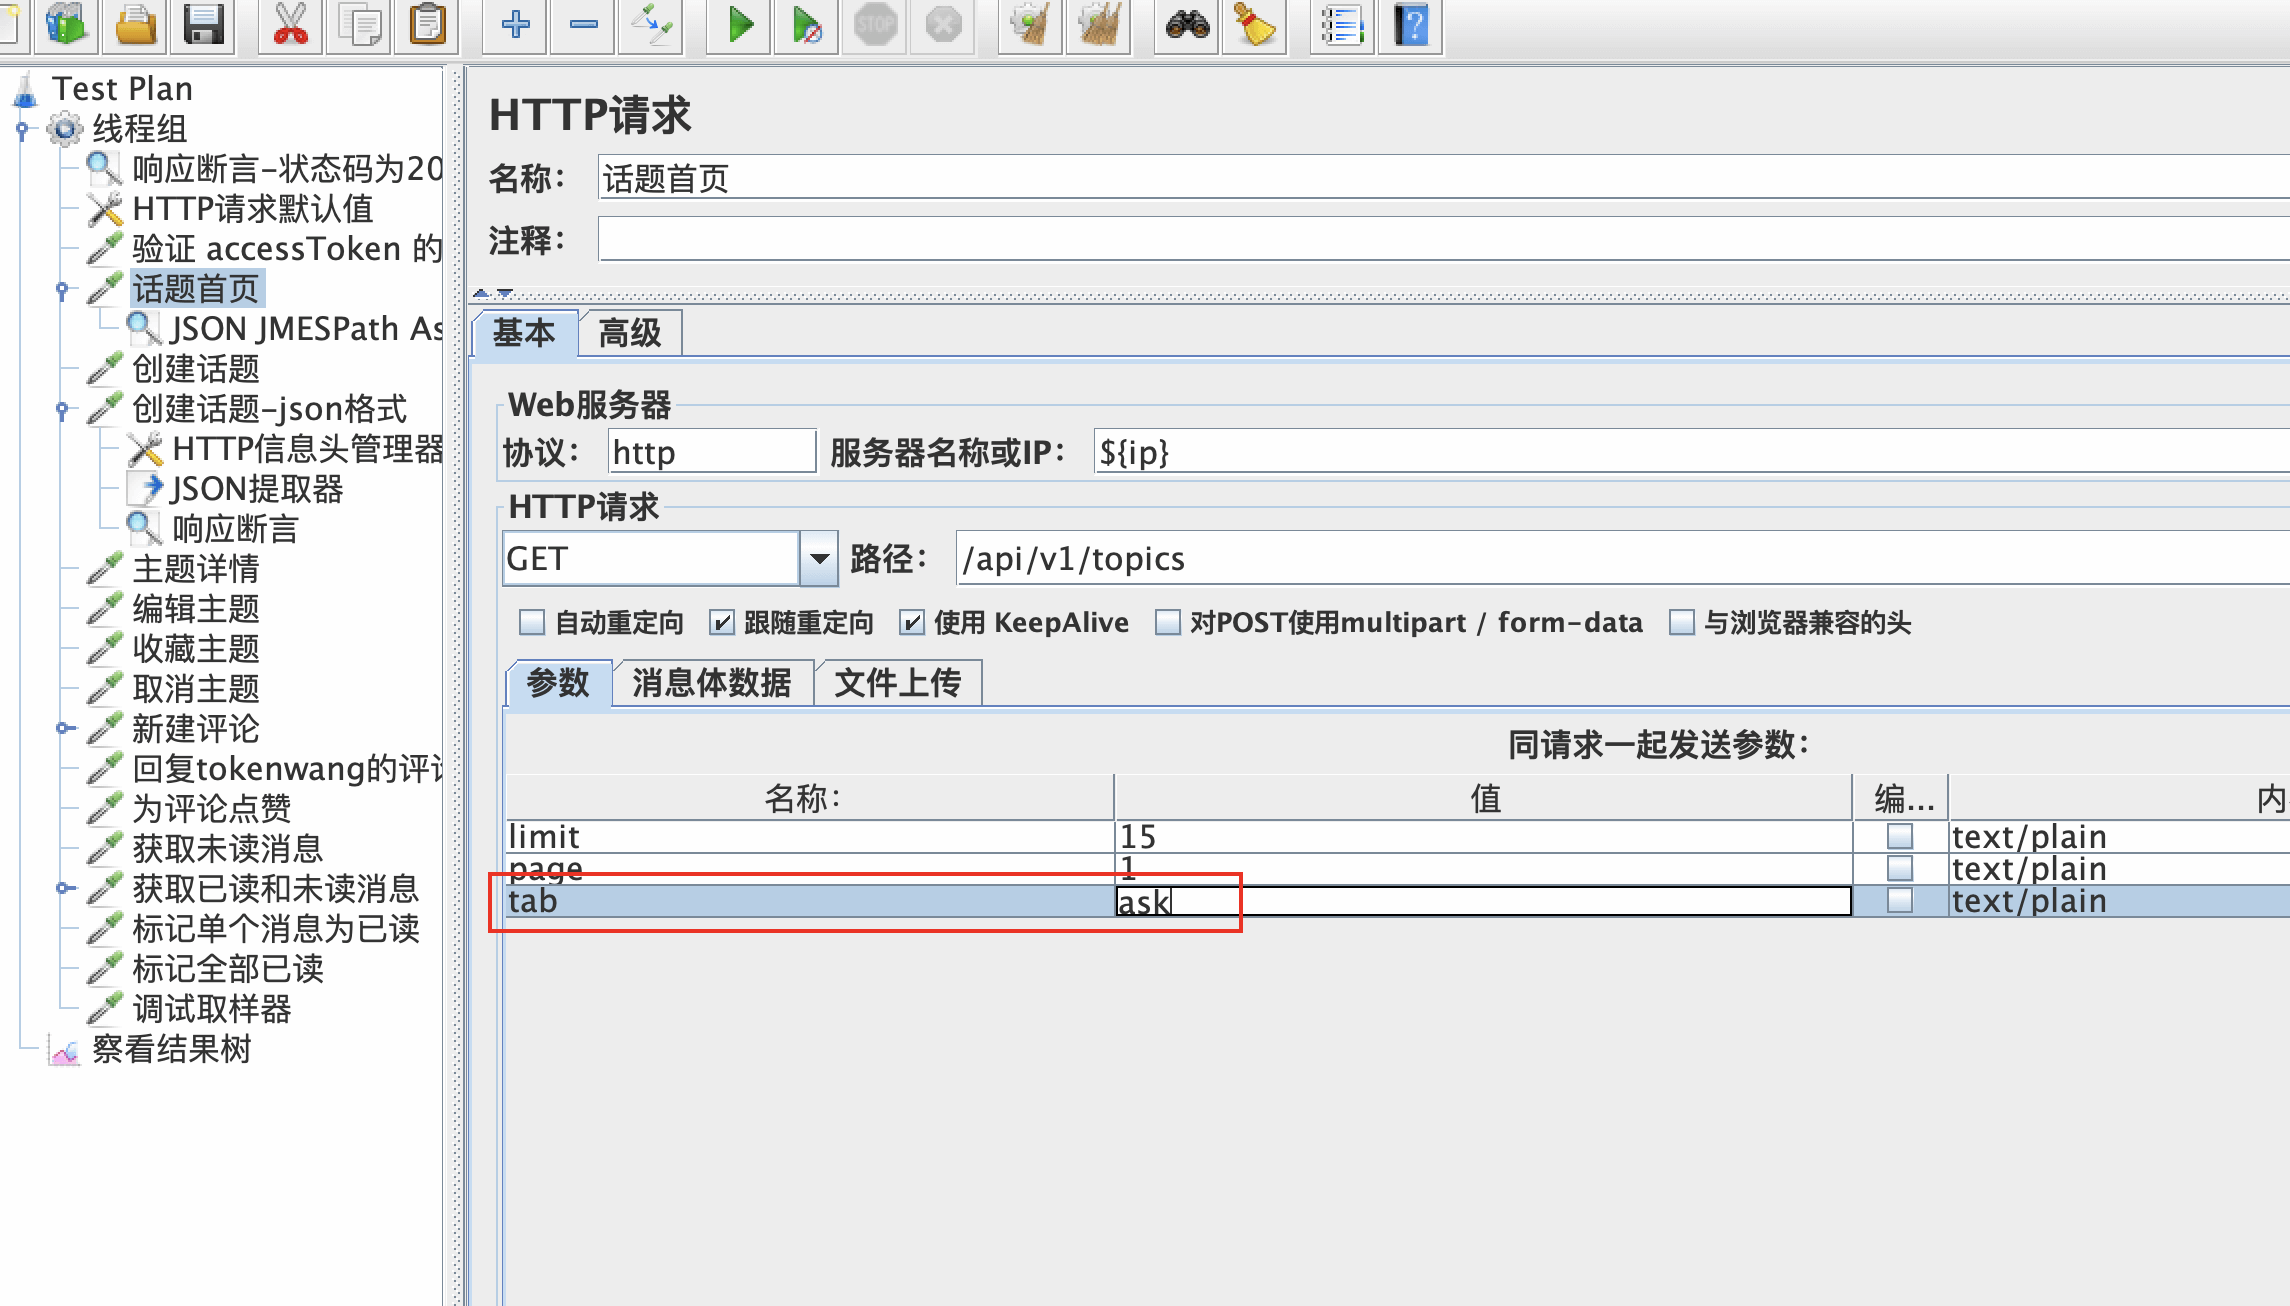
Task: Expand the 新建评论 tree node
Action: 63,728
